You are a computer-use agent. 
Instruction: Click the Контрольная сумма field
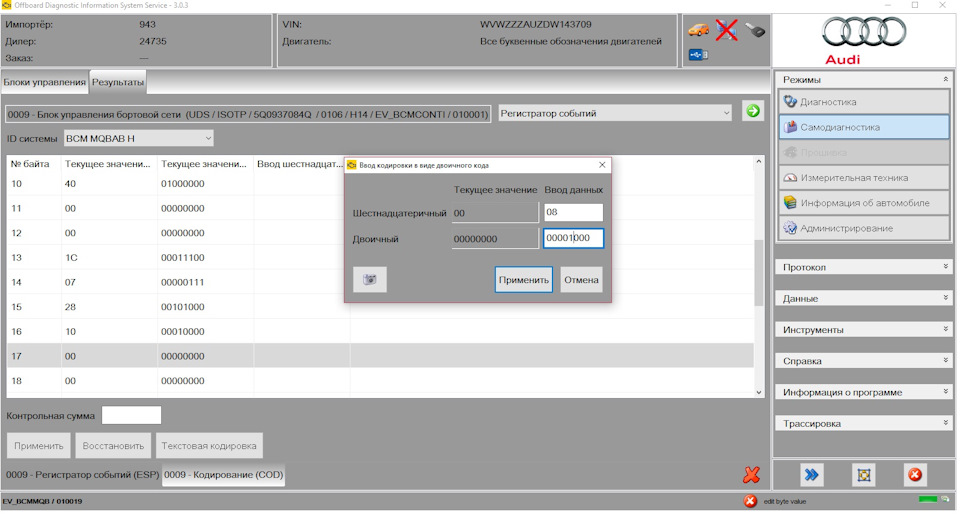pos(131,415)
